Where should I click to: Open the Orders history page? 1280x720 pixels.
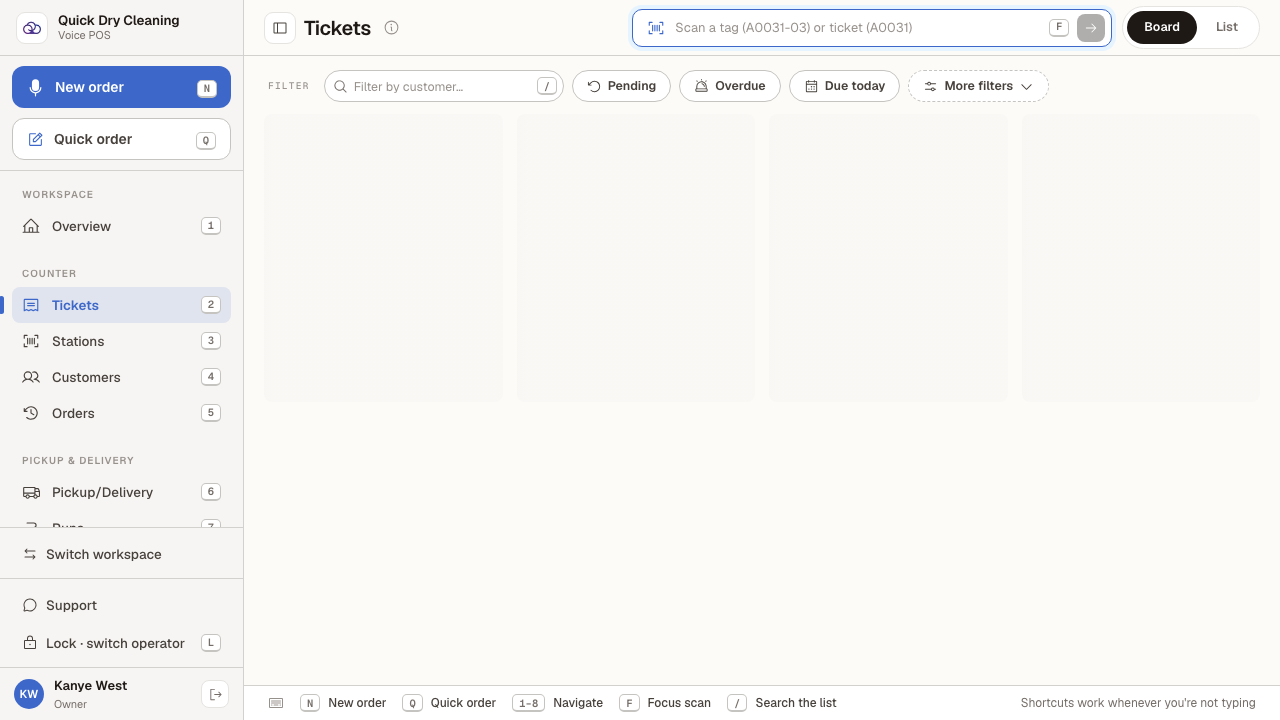[121, 413]
